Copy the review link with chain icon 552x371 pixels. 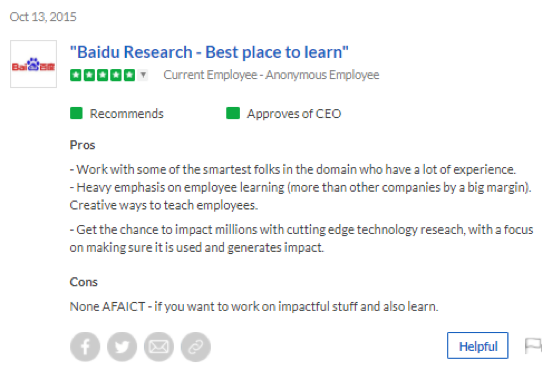click(x=196, y=347)
